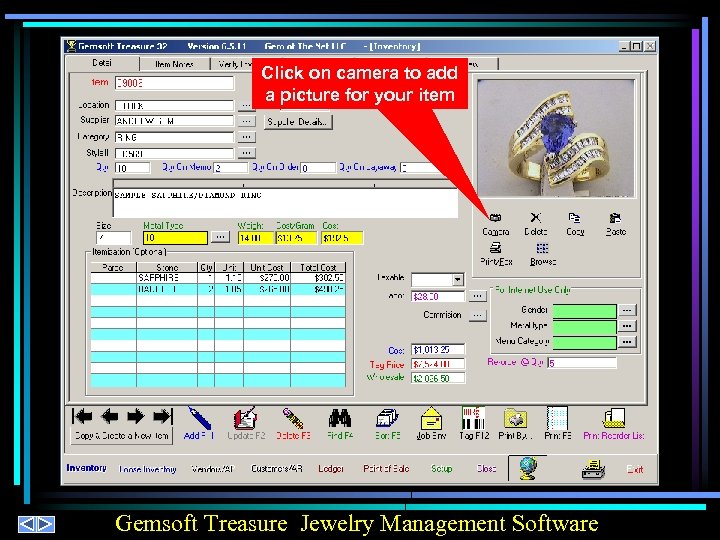Click the Supplier Details button
The image size is (720, 540).
coord(298,122)
